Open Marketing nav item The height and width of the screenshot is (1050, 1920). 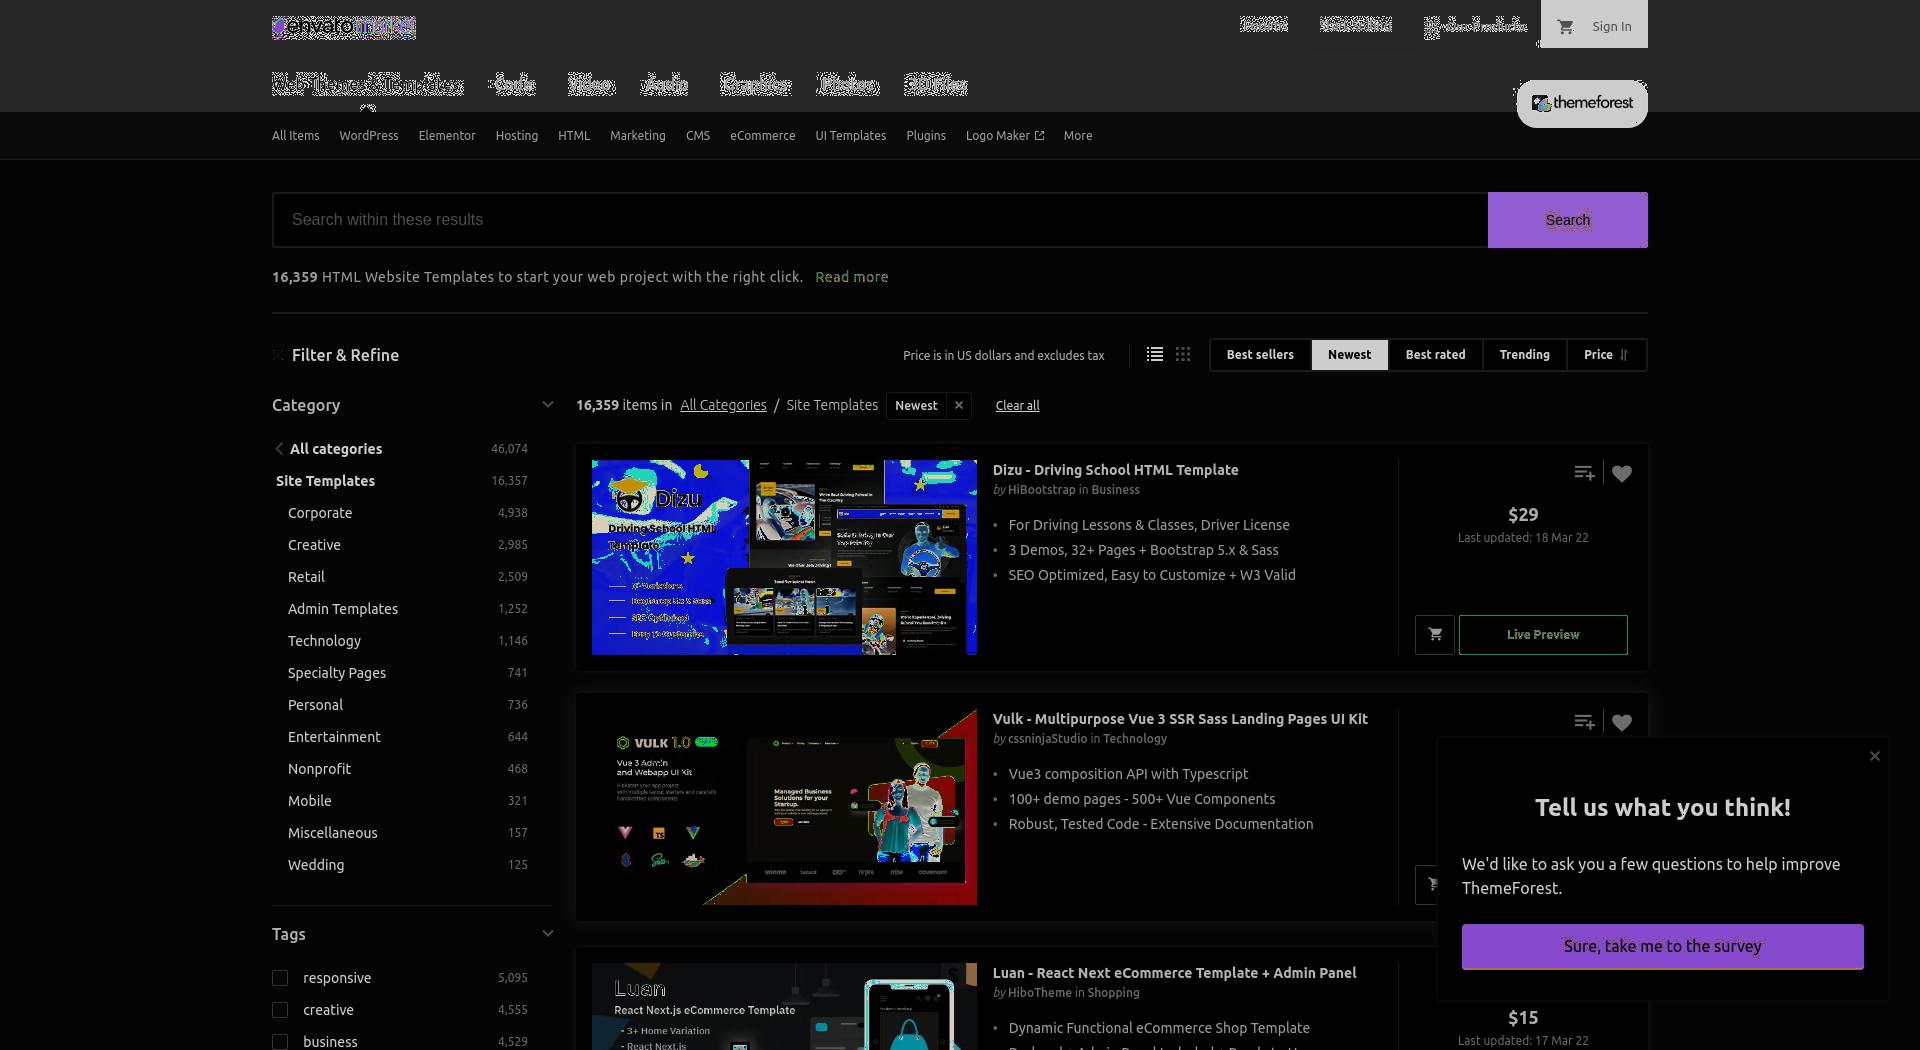[x=638, y=136]
